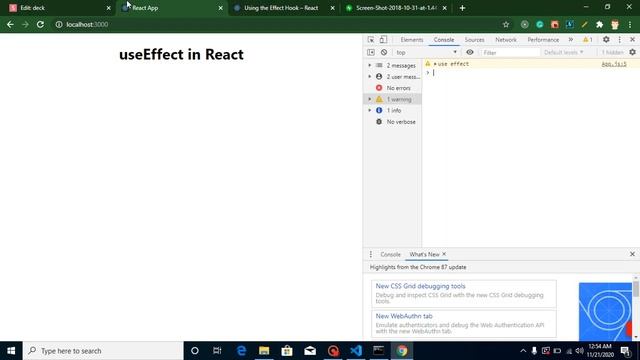Image resolution: width=640 pixels, height=360 pixels.
Task: Open the New WebAuthn tab link
Action: [404, 316]
